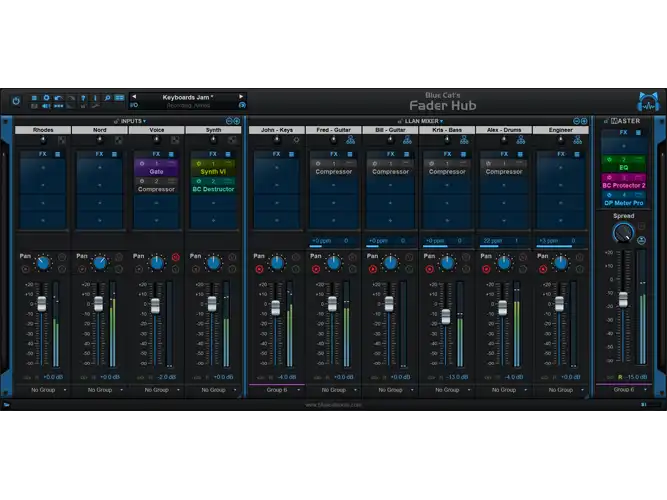
Task: Click the undo arrow icon
Action: pyautogui.click(x=58, y=98)
